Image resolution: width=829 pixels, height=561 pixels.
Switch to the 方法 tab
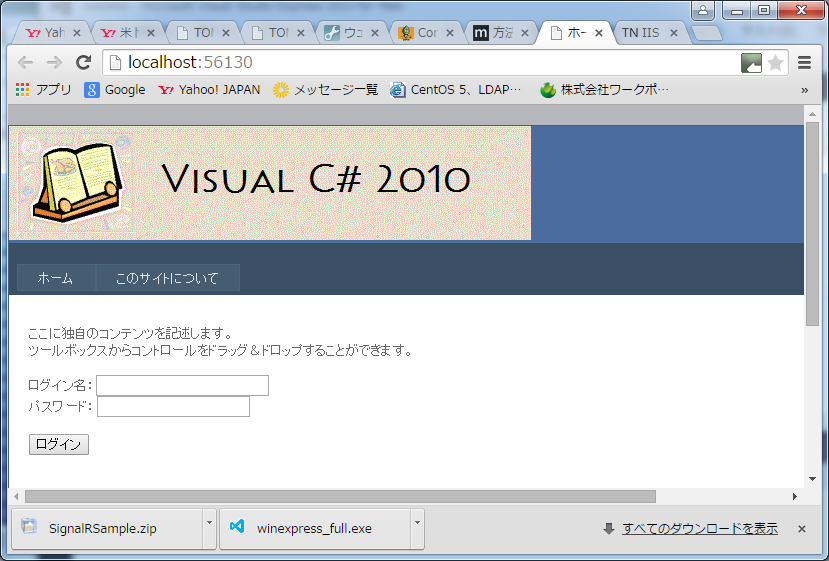(500, 33)
